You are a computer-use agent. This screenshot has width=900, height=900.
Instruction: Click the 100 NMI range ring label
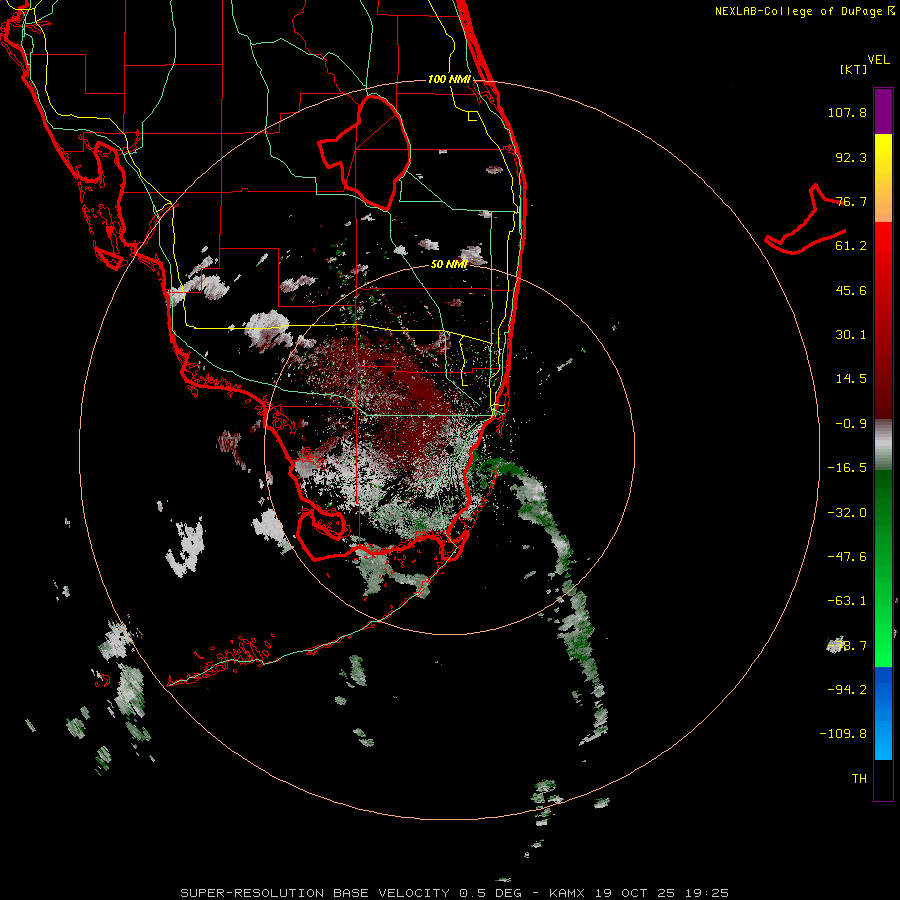(x=449, y=79)
